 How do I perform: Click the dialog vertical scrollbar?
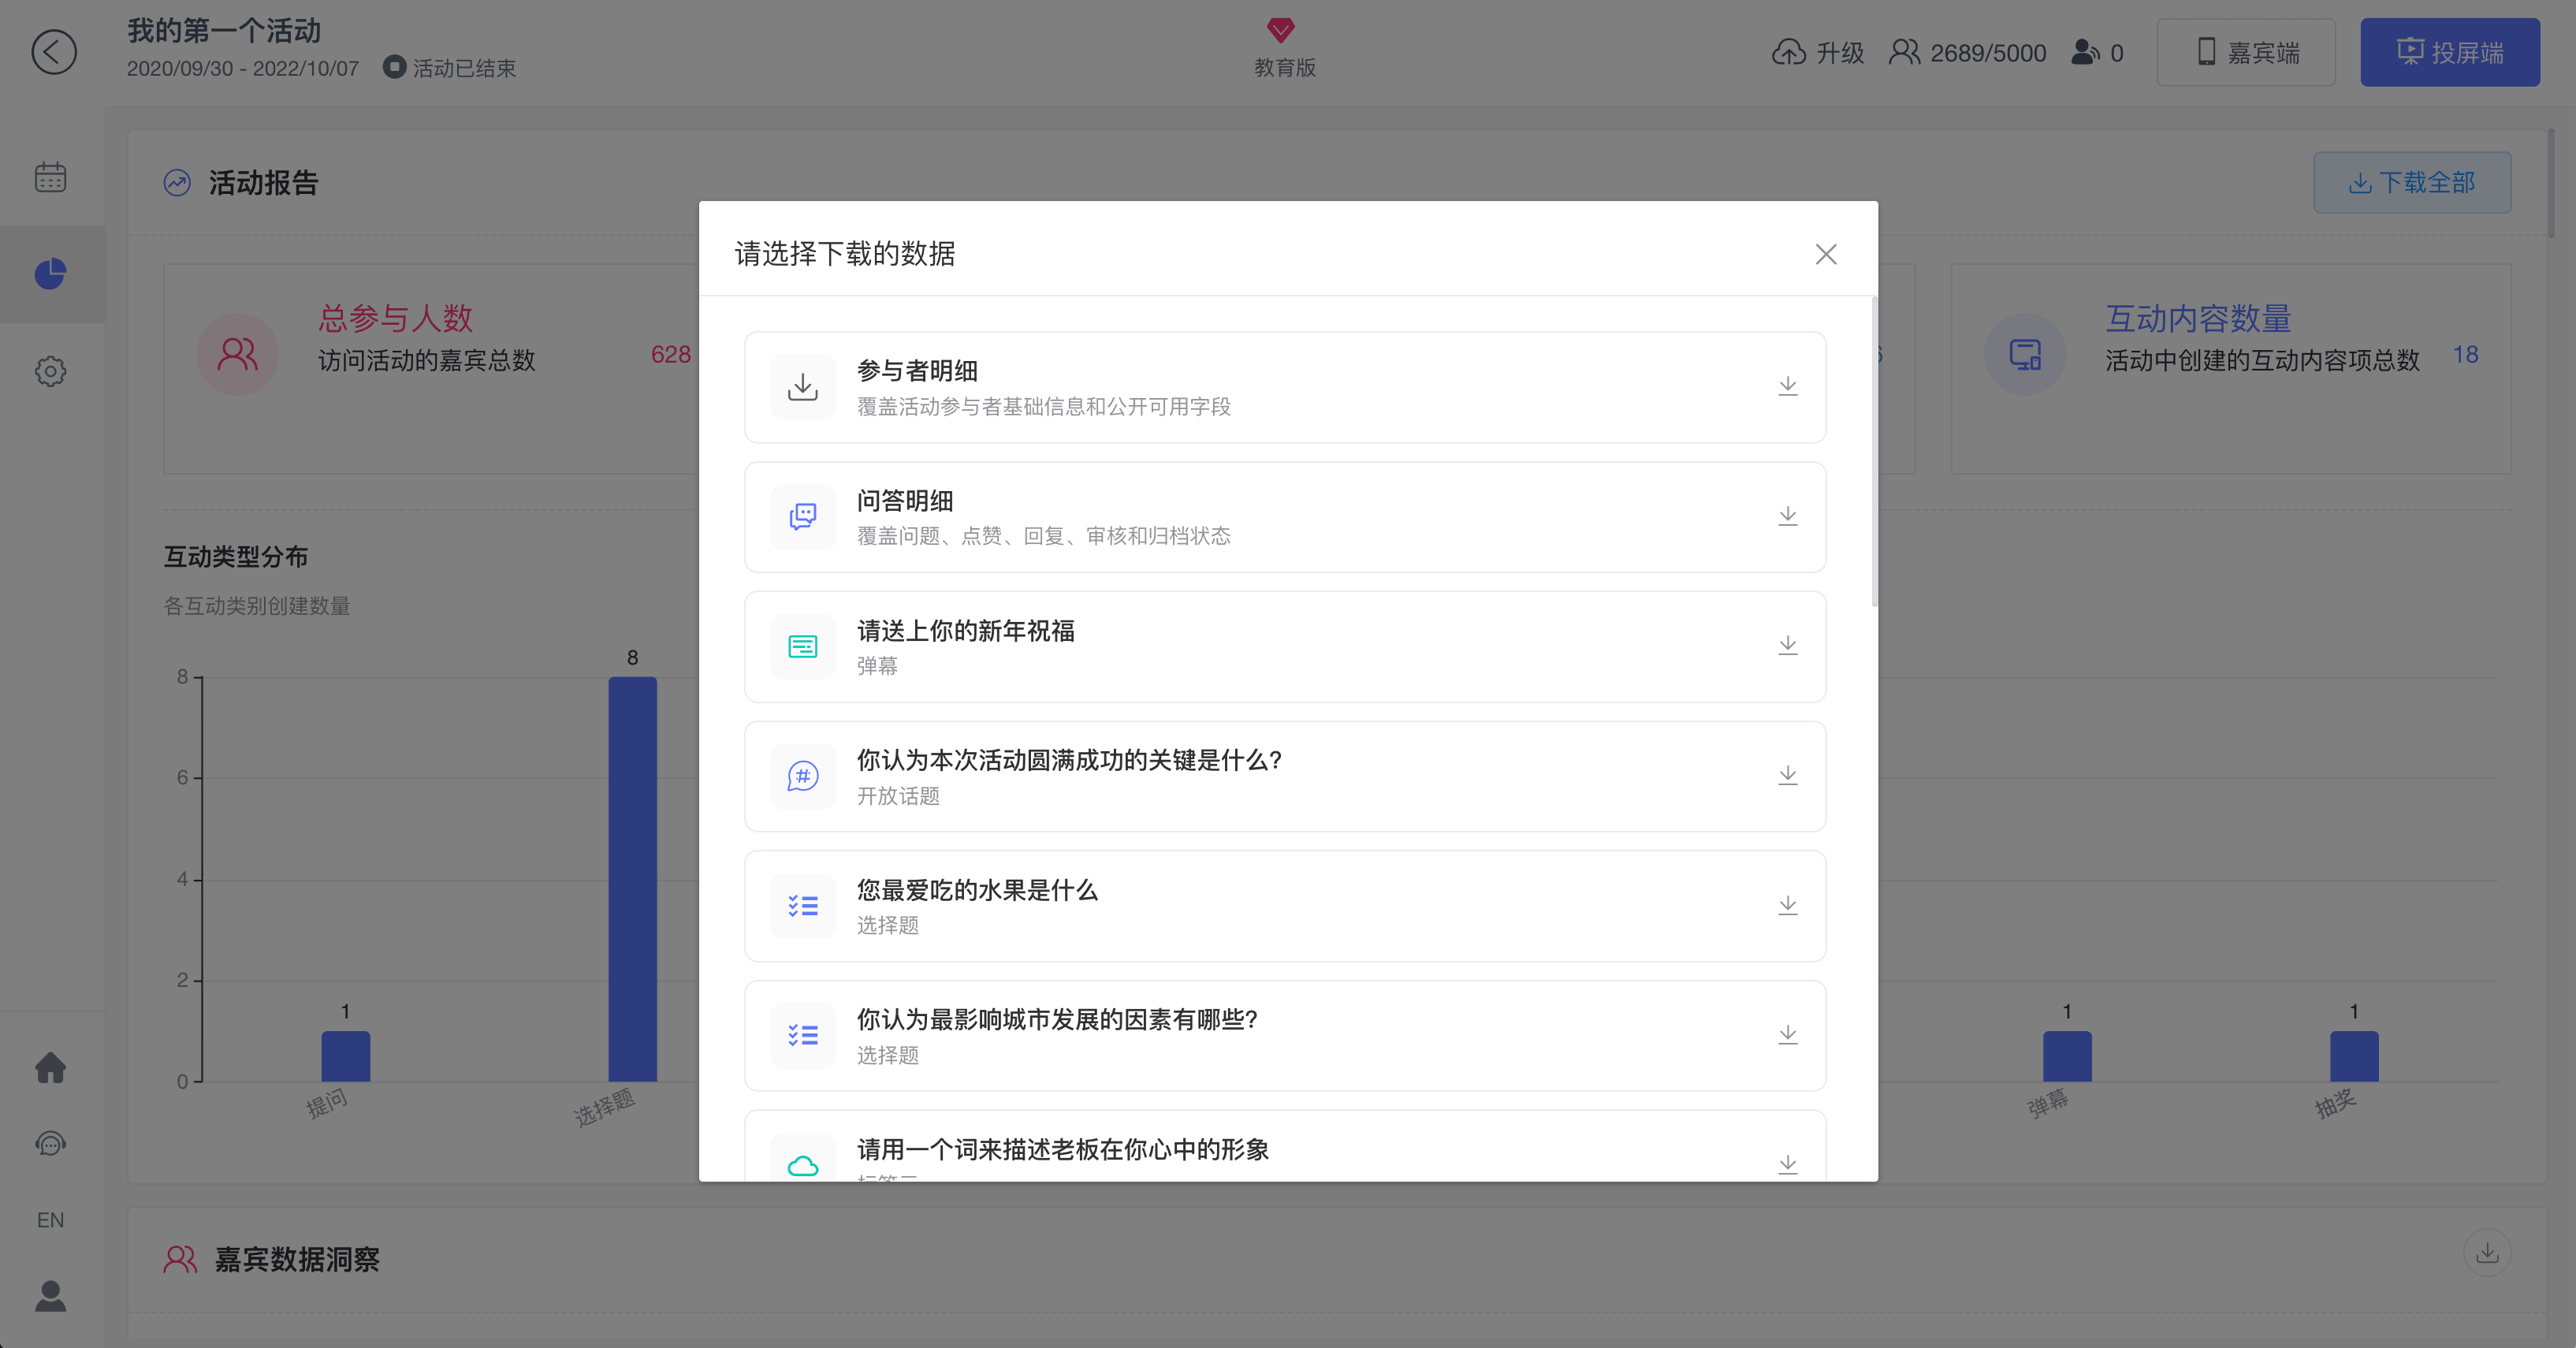(1874, 452)
